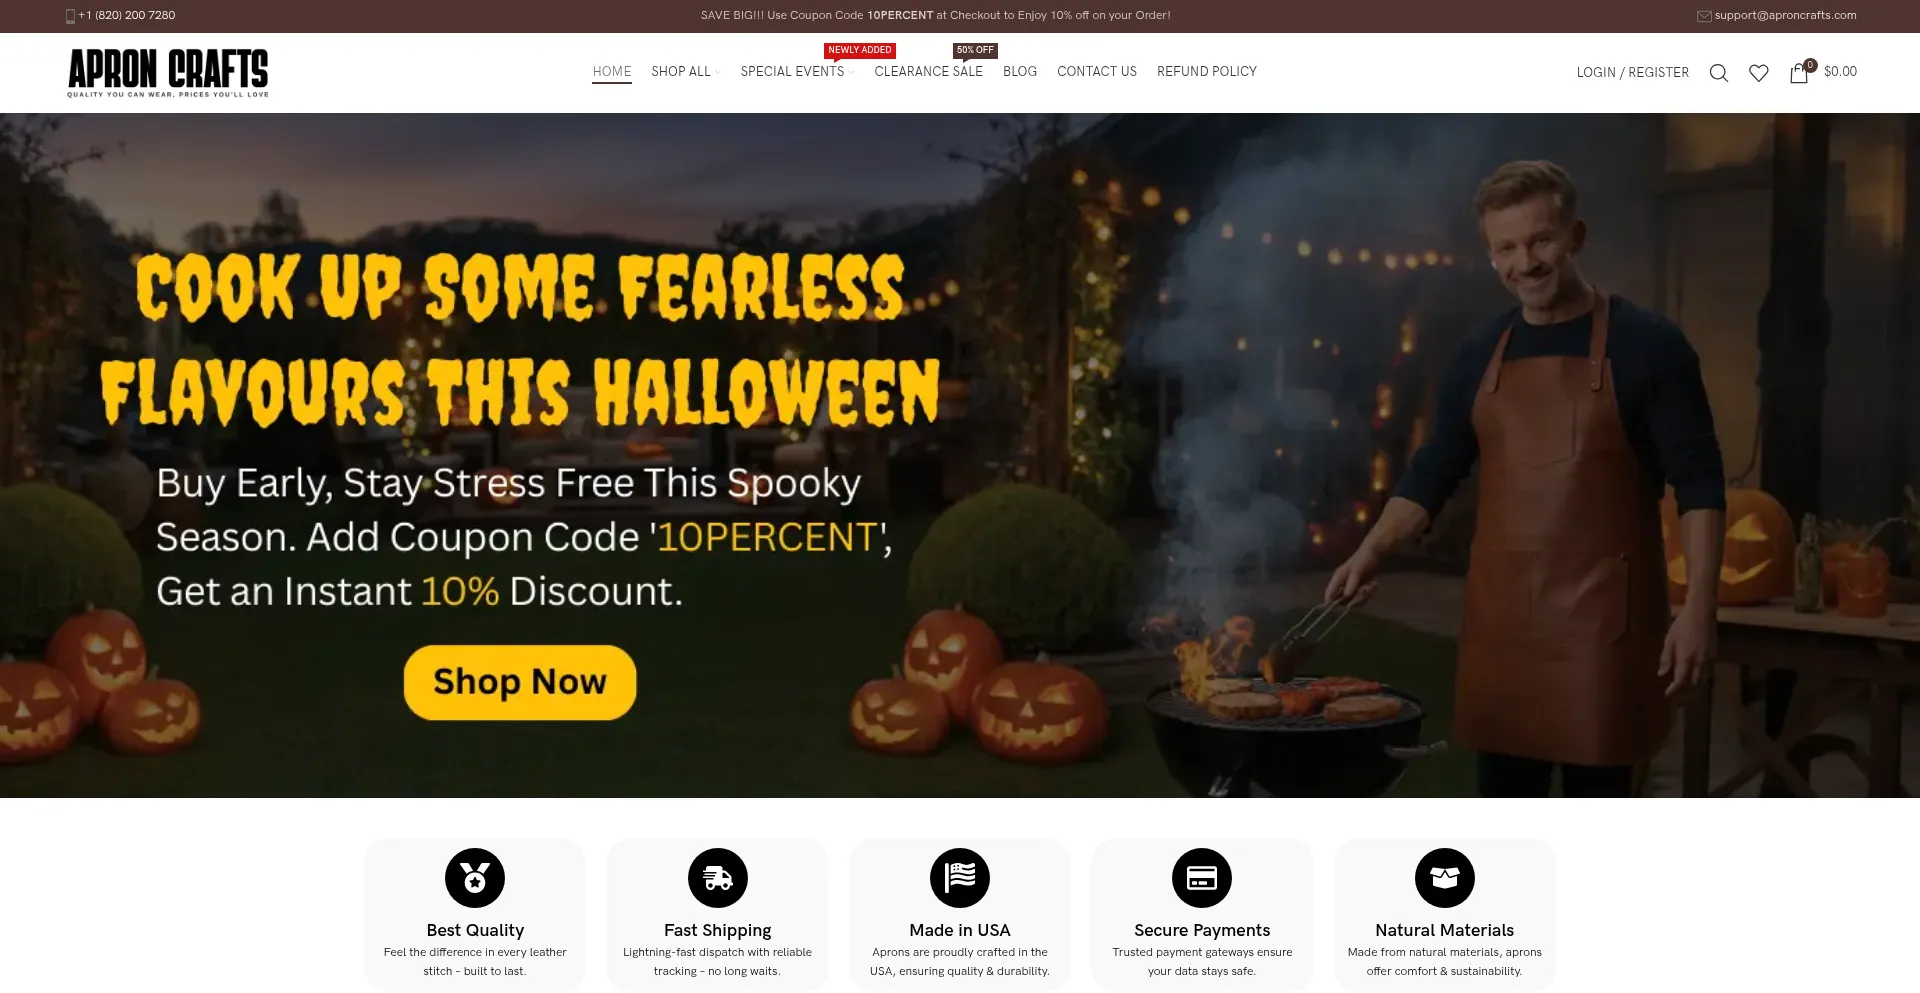1920x993 pixels.
Task: Click the Apron Crafts logo
Action: point(168,73)
